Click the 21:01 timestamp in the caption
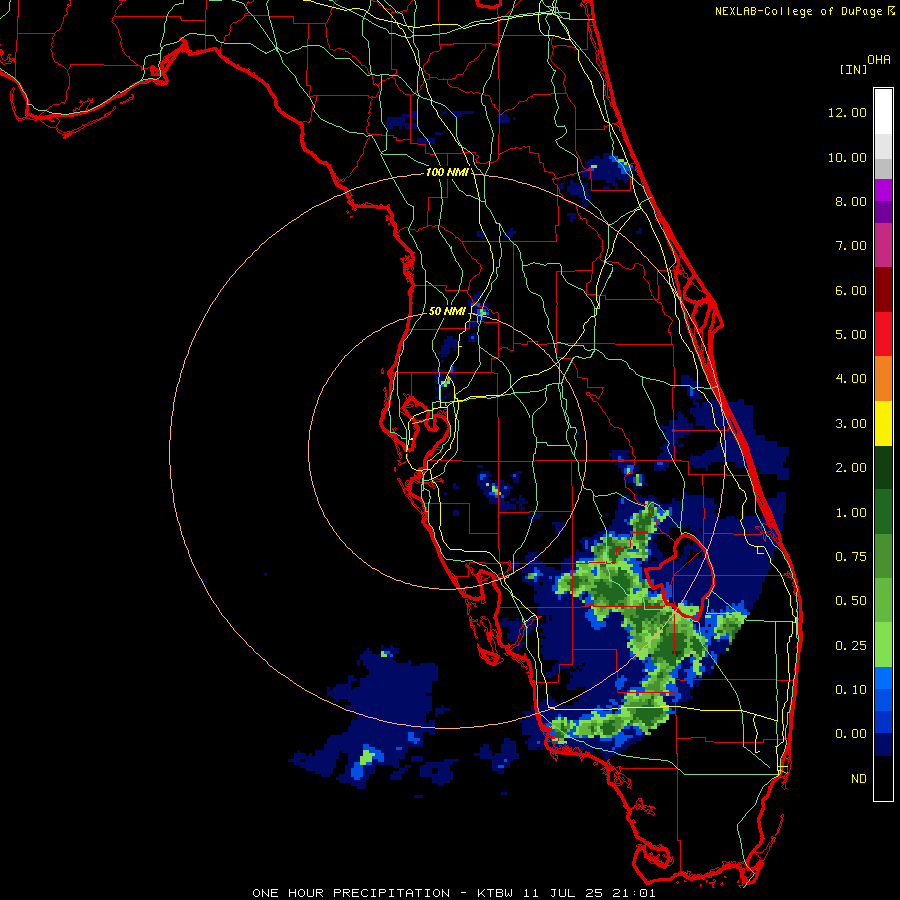The height and width of the screenshot is (900, 900). tap(636, 893)
